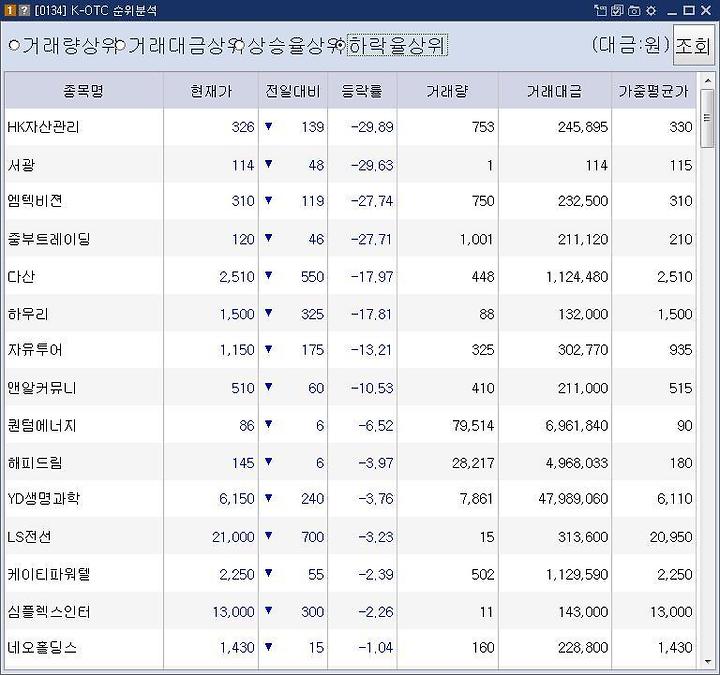Select the 퀀텀에너지 stock row

(350, 426)
